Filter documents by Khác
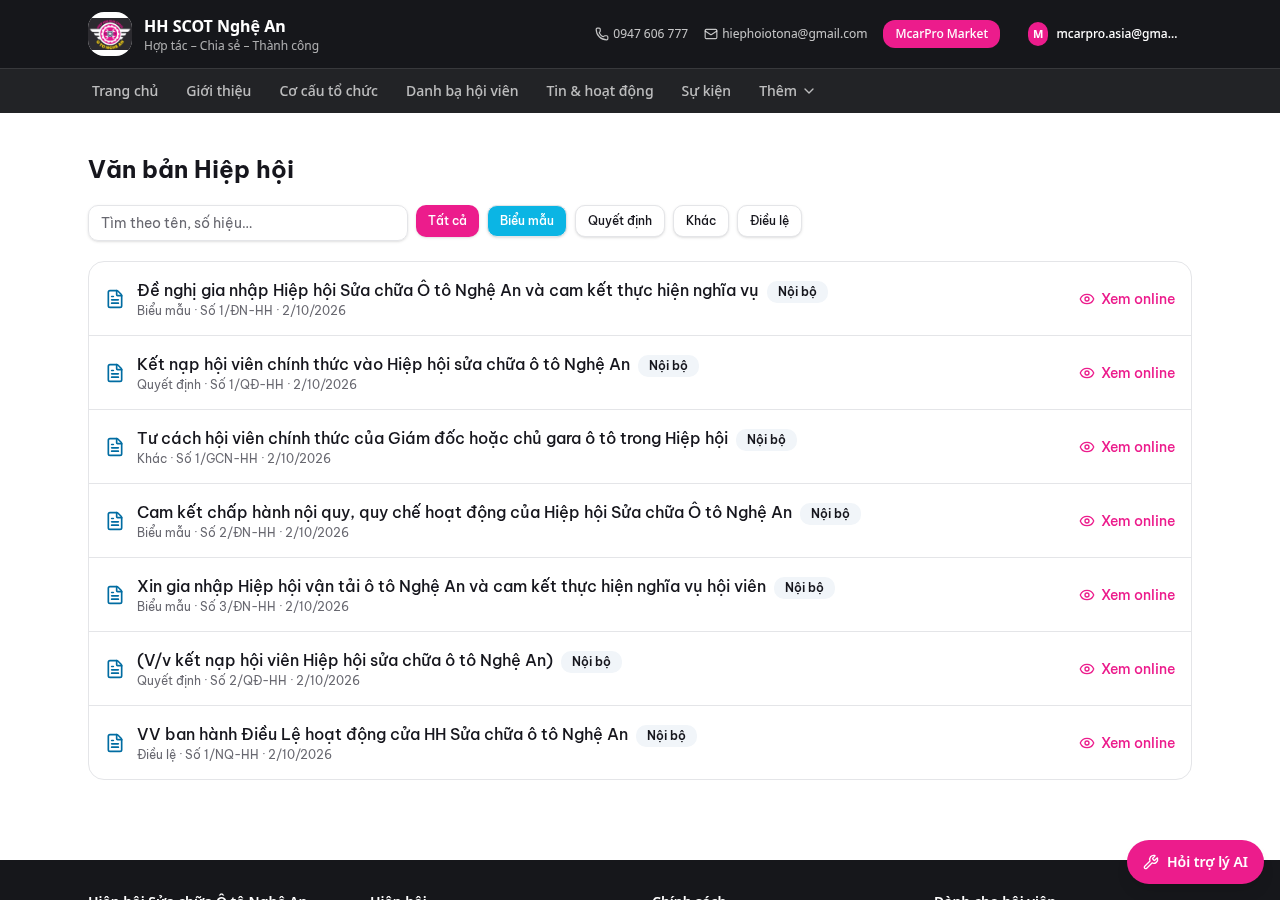This screenshot has width=1280, height=900. click(x=701, y=221)
